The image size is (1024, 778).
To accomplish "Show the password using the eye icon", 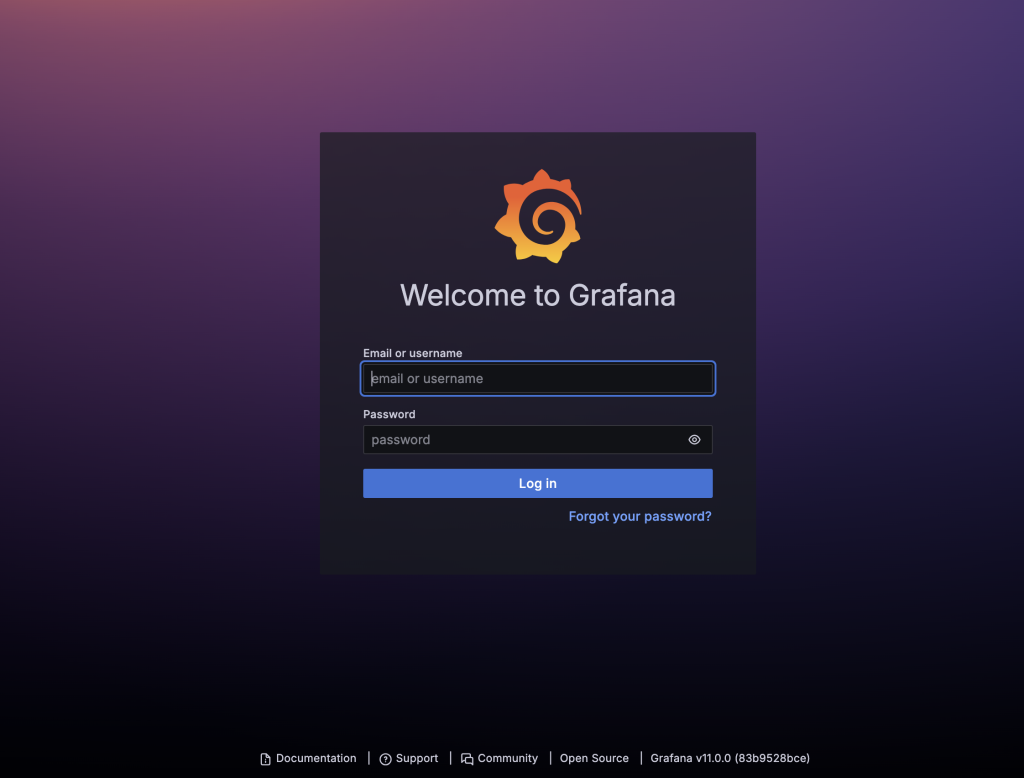I will pos(694,440).
